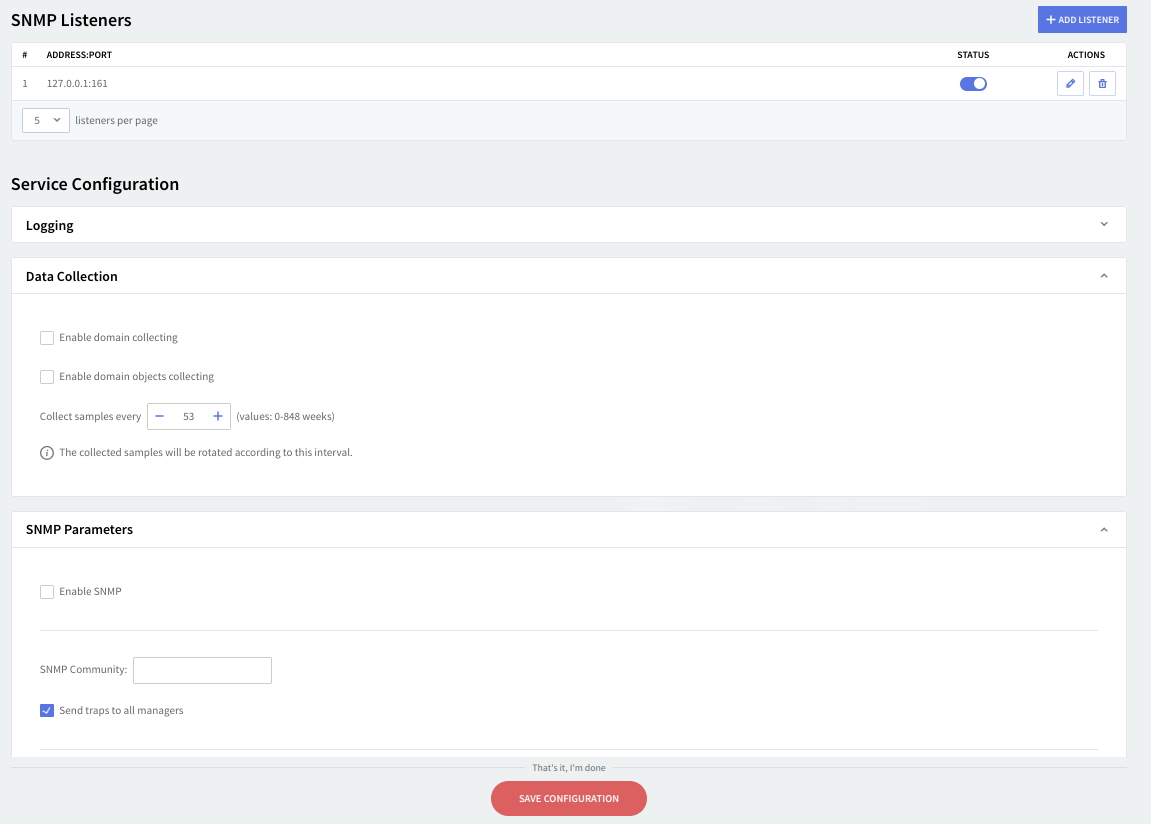Expand the Logging section chevron
Image resolution: width=1151 pixels, height=824 pixels.
(1104, 225)
